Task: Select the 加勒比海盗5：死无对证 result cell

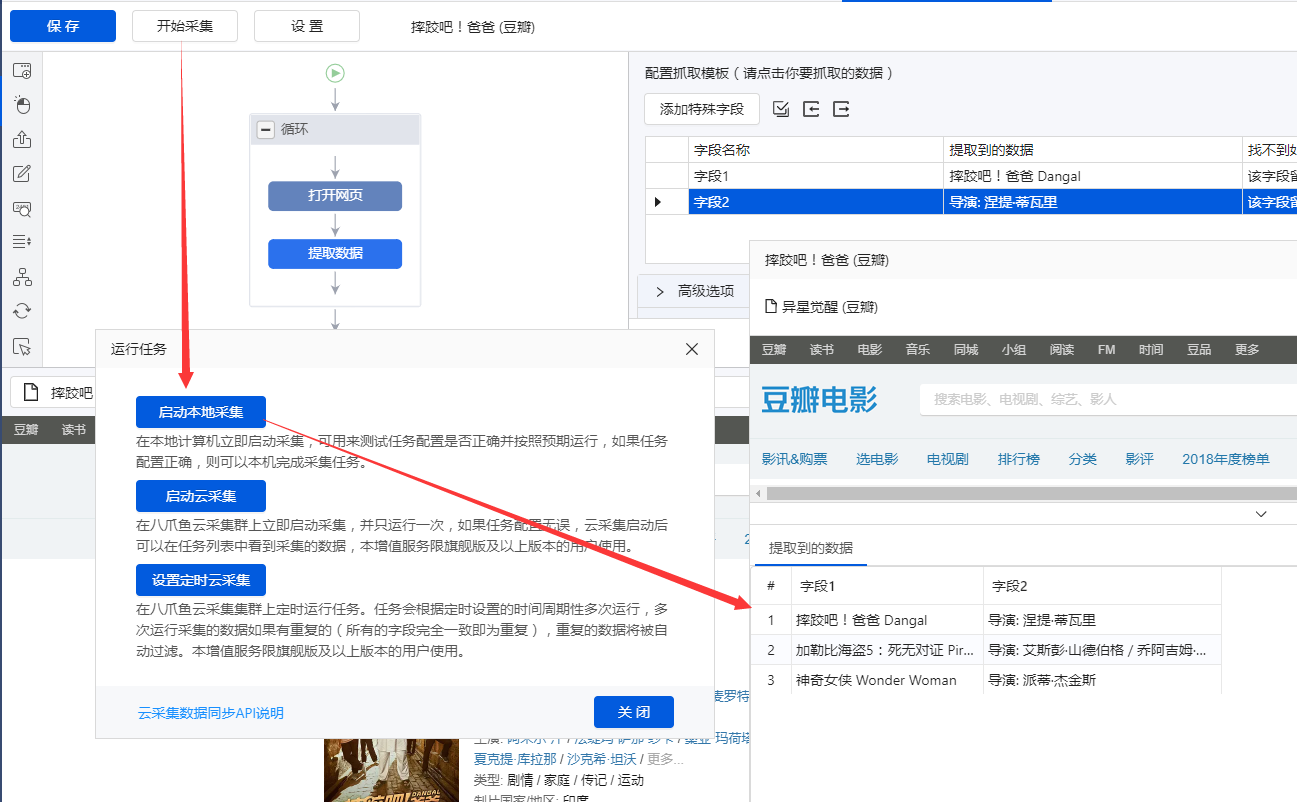Action: [885, 650]
